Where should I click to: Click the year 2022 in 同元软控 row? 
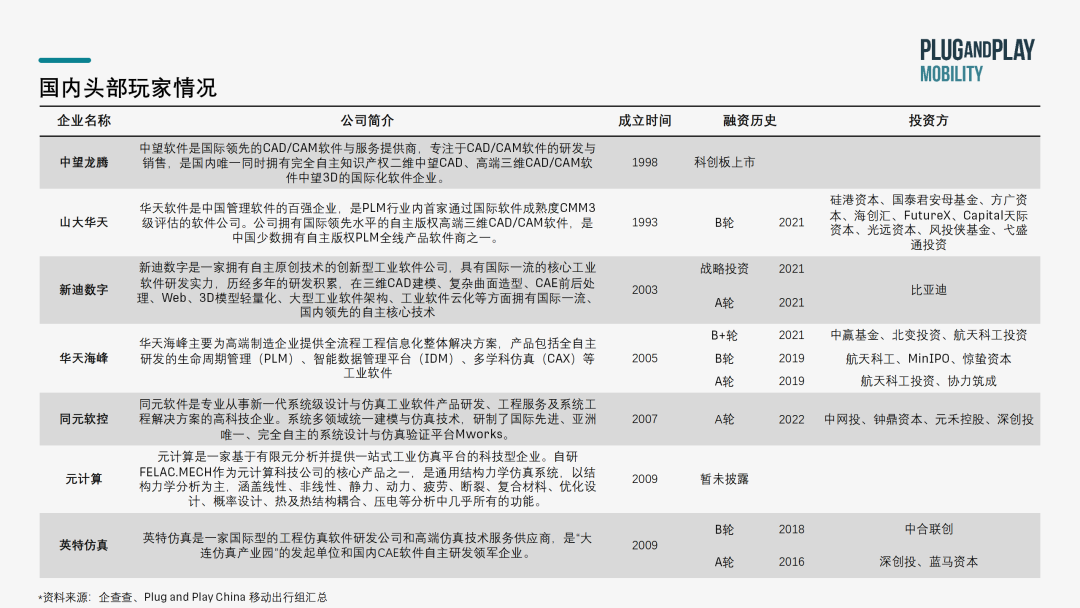(x=791, y=419)
